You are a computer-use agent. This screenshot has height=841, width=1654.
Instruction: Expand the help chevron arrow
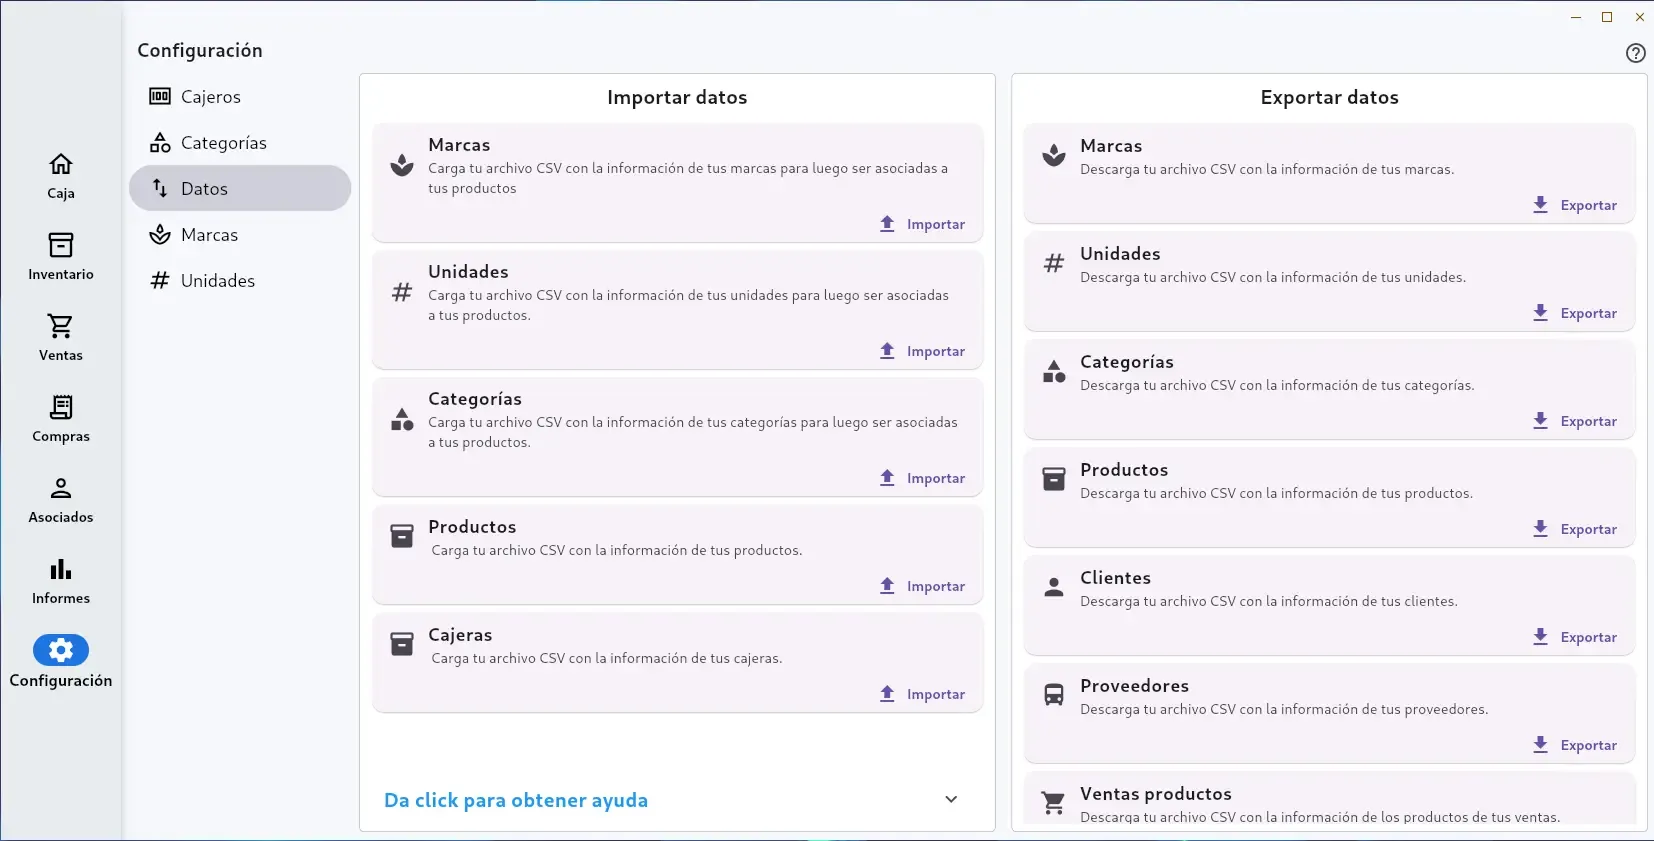point(951,799)
